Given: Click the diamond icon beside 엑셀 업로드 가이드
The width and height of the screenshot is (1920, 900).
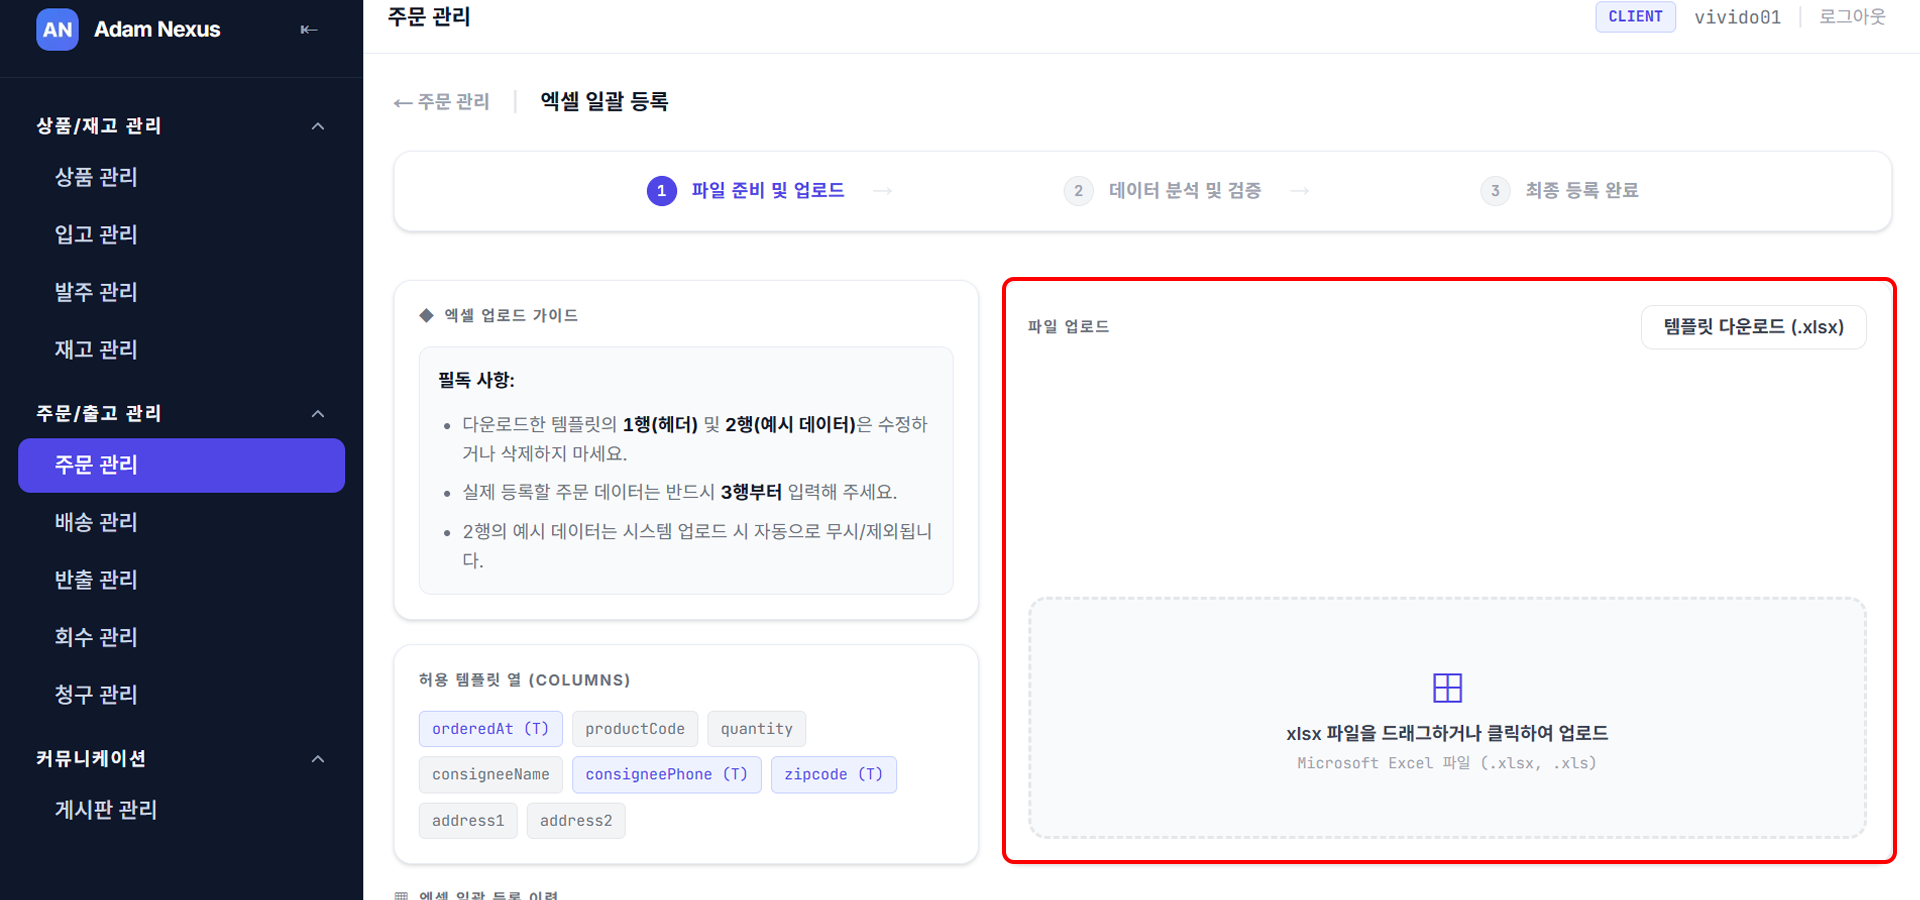Looking at the screenshot, I should click(426, 315).
